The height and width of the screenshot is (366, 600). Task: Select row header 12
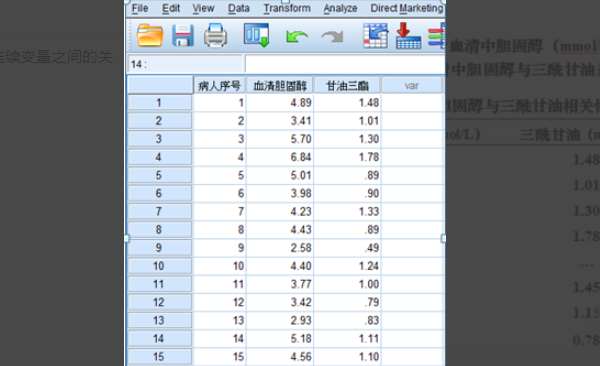click(x=159, y=302)
